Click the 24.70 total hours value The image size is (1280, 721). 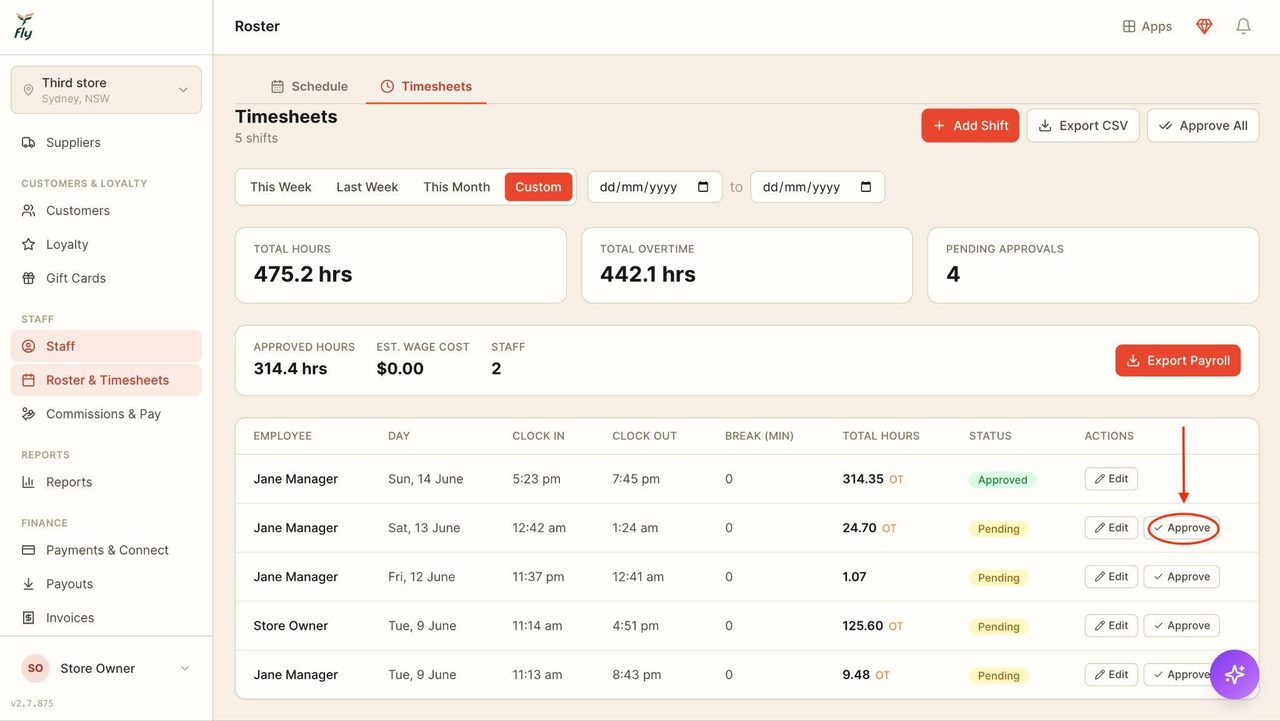(x=860, y=528)
